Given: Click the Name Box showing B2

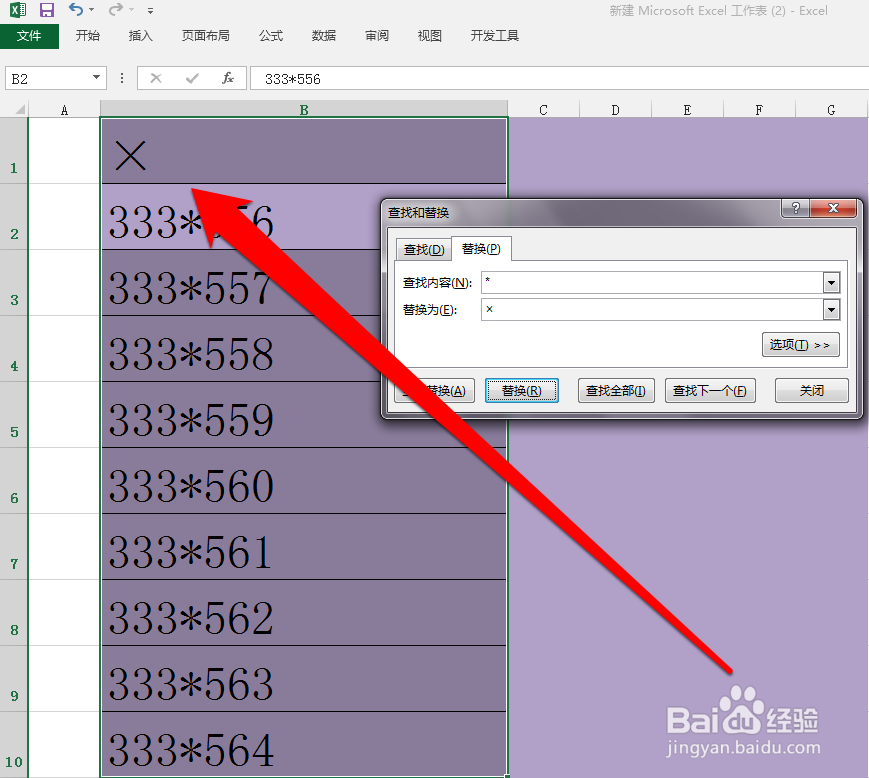Looking at the screenshot, I should 49,79.
